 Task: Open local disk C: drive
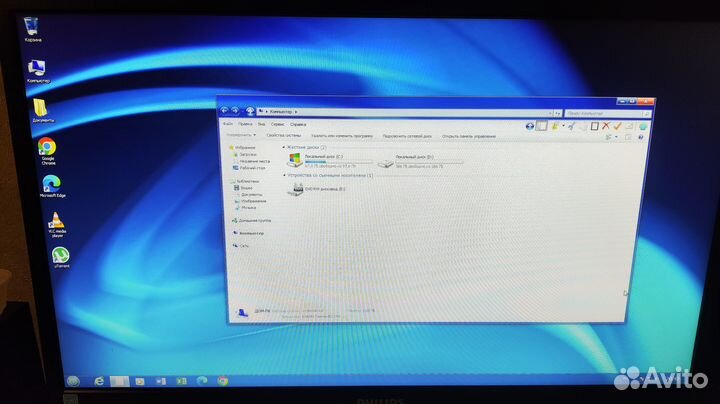pyautogui.click(x=297, y=159)
